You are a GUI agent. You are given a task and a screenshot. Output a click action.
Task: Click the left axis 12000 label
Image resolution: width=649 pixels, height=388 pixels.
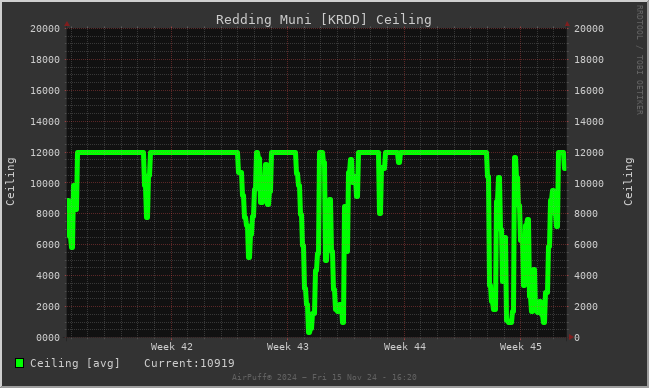(45, 153)
